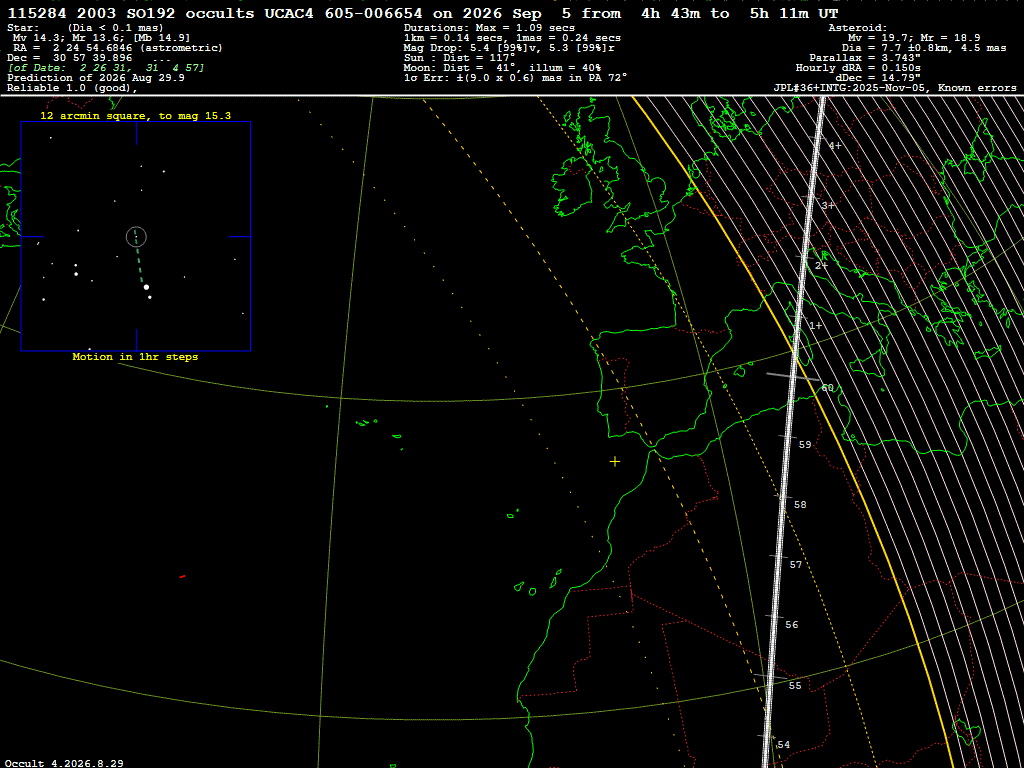Click the Madeira island outline
The image size is (1024, 768).
point(513,513)
